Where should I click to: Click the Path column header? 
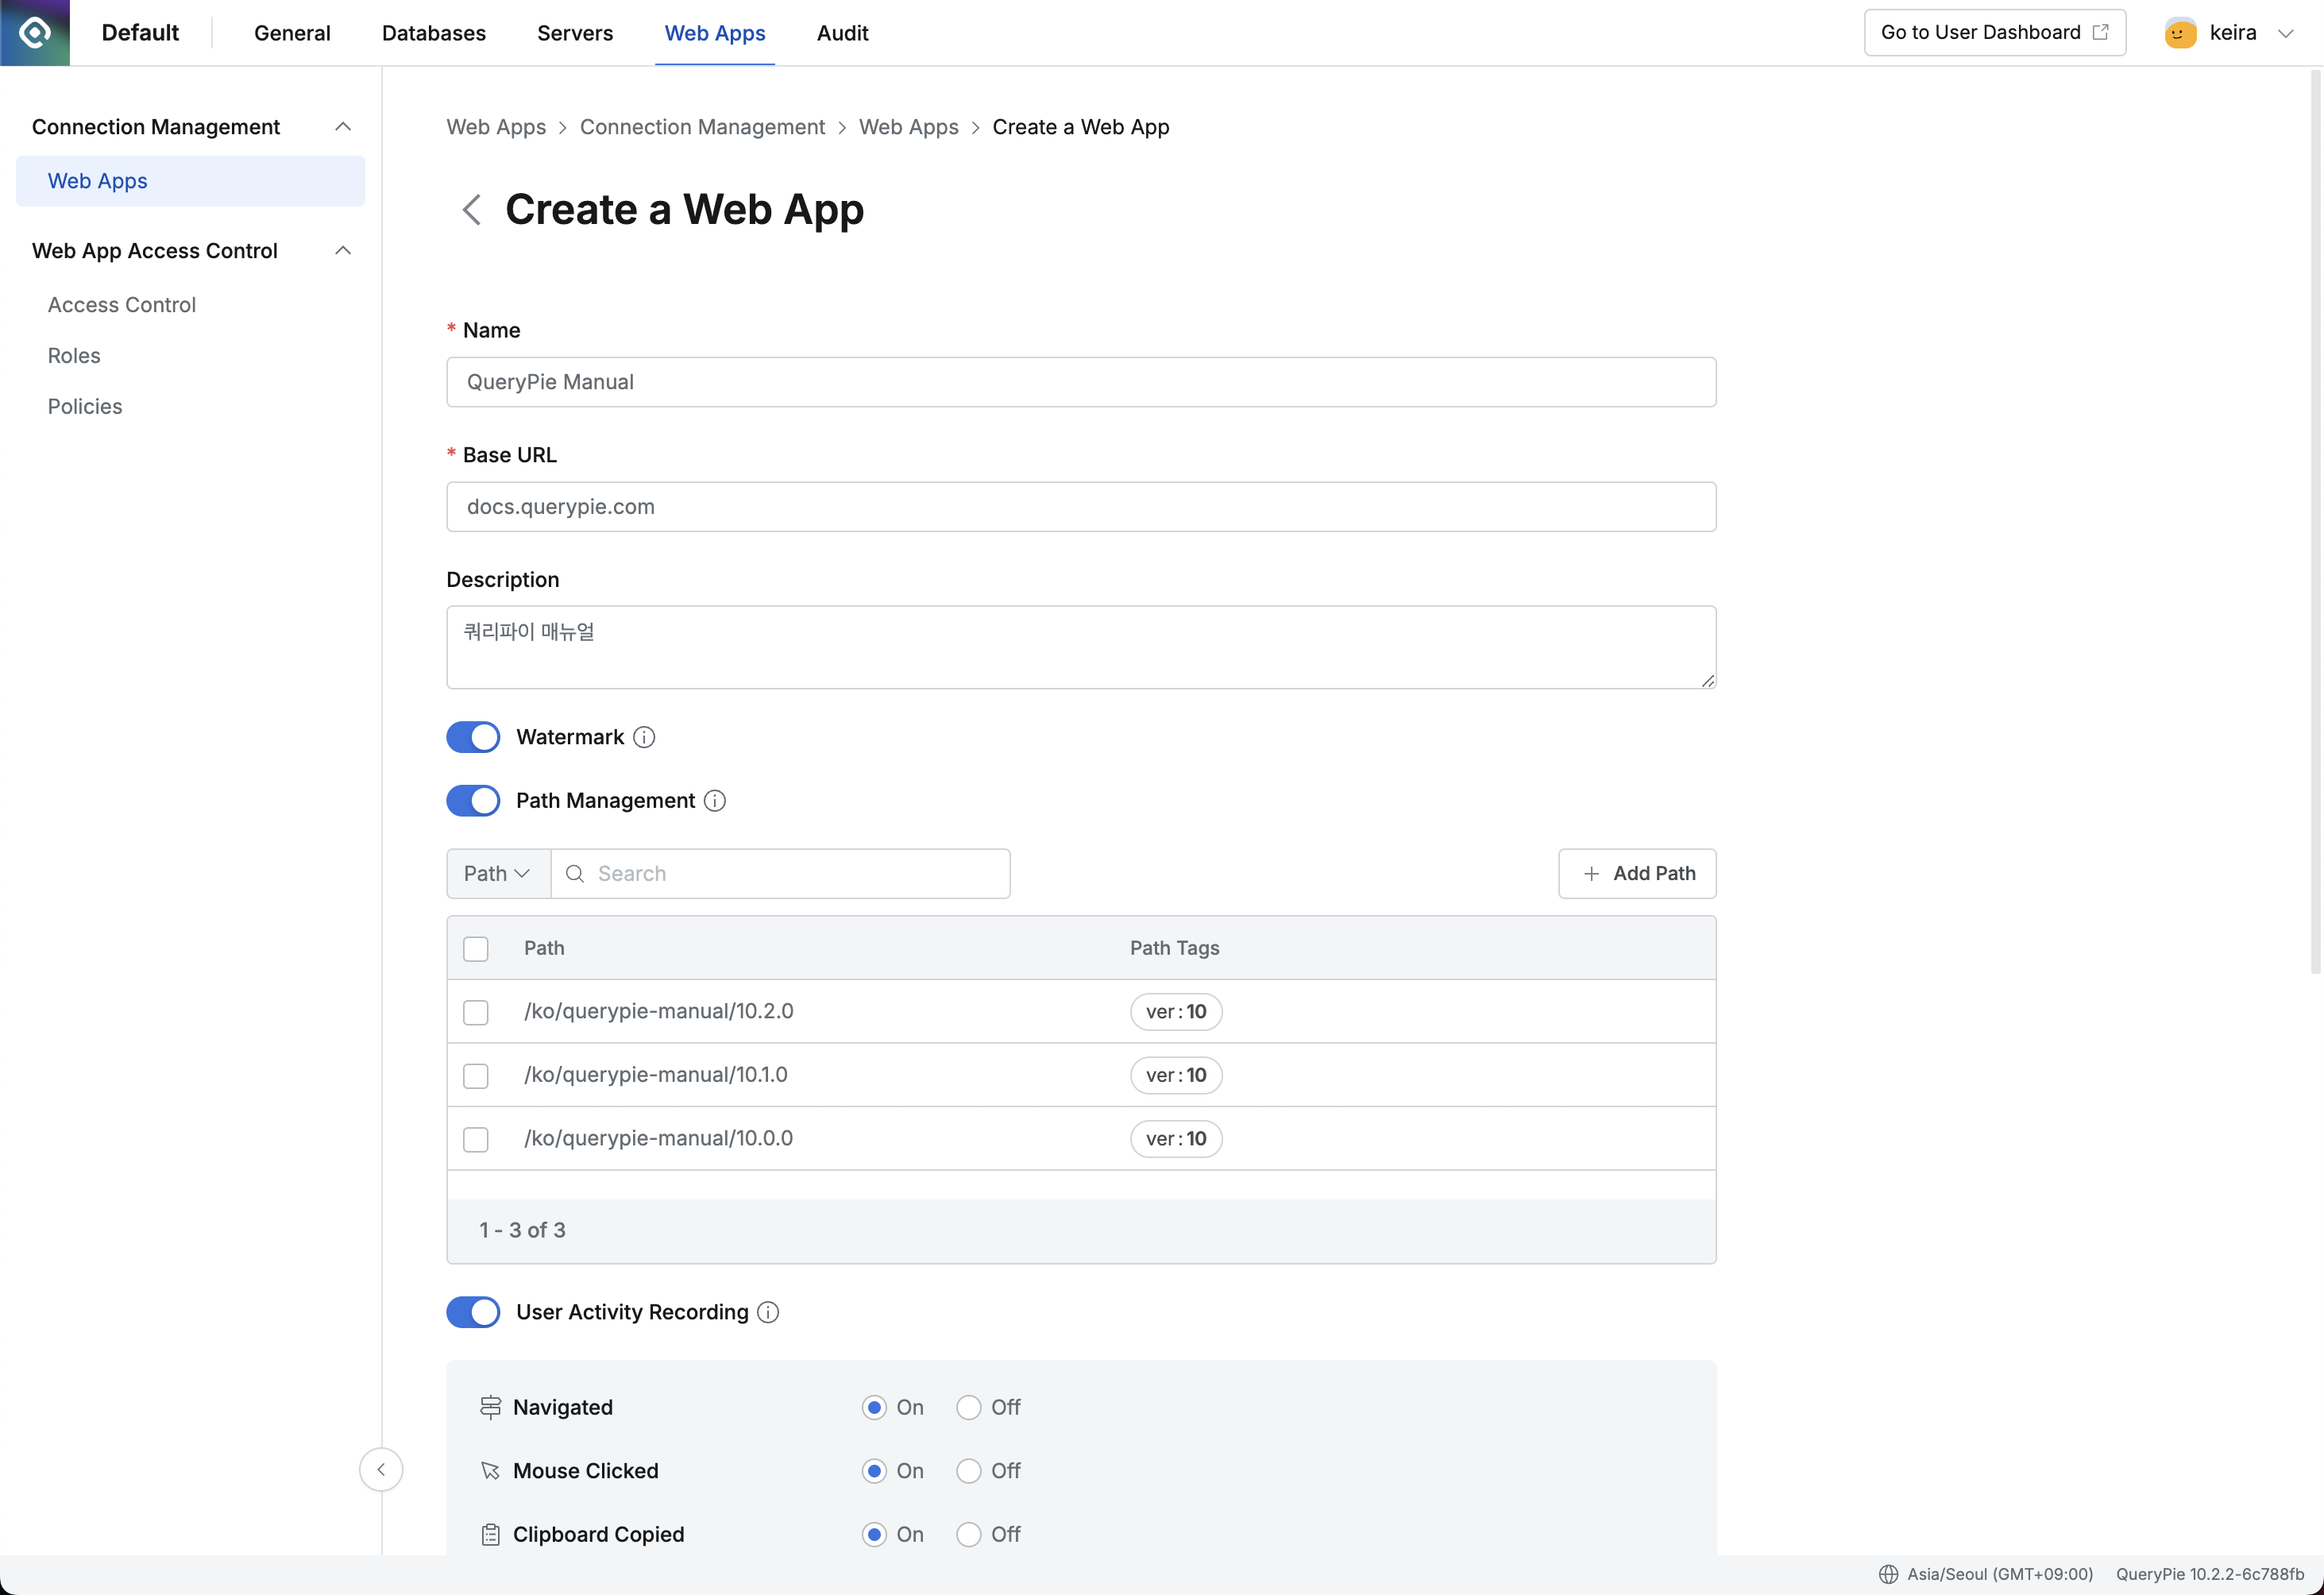click(x=544, y=948)
